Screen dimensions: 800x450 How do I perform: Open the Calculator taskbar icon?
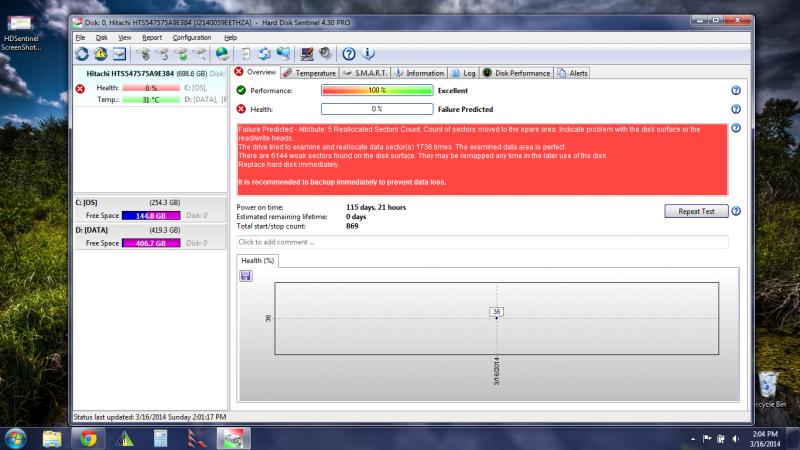click(160, 438)
